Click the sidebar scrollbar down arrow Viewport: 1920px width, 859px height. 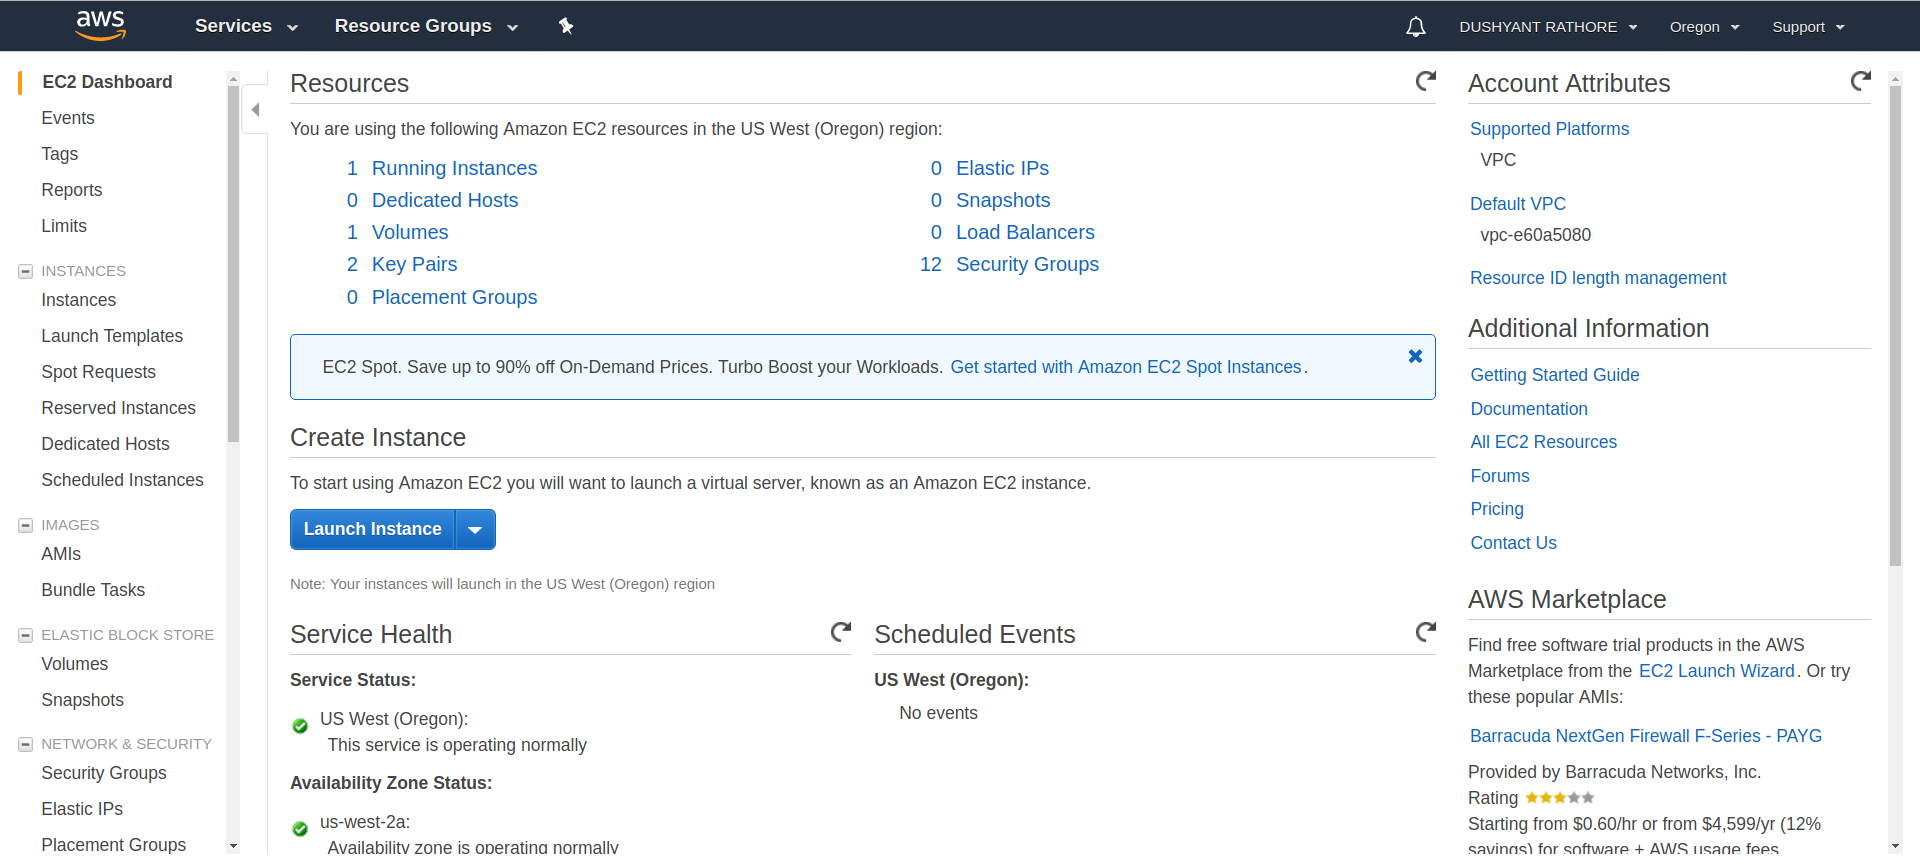[x=233, y=846]
